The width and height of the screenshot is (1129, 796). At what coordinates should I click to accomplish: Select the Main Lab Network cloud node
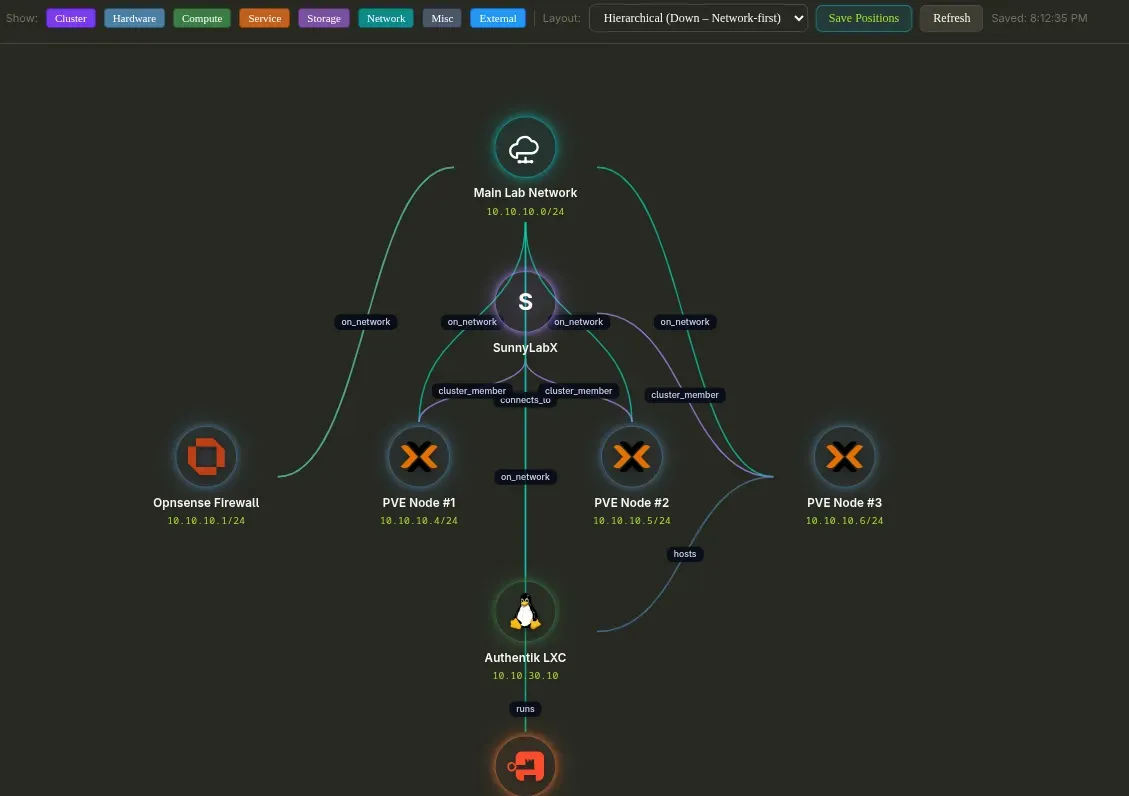coord(525,148)
